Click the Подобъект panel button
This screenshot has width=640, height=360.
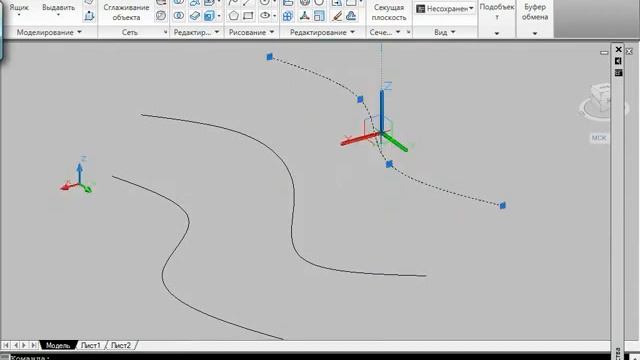[497, 12]
